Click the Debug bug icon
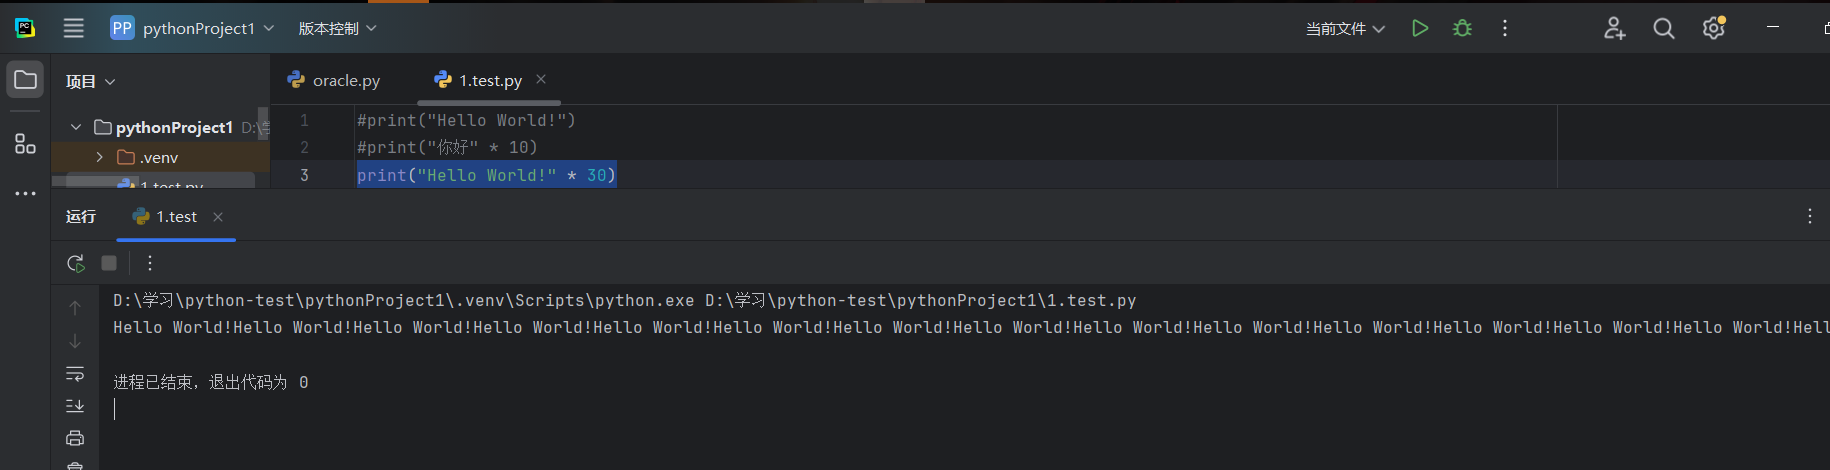1830x470 pixels. point(1462,28)
